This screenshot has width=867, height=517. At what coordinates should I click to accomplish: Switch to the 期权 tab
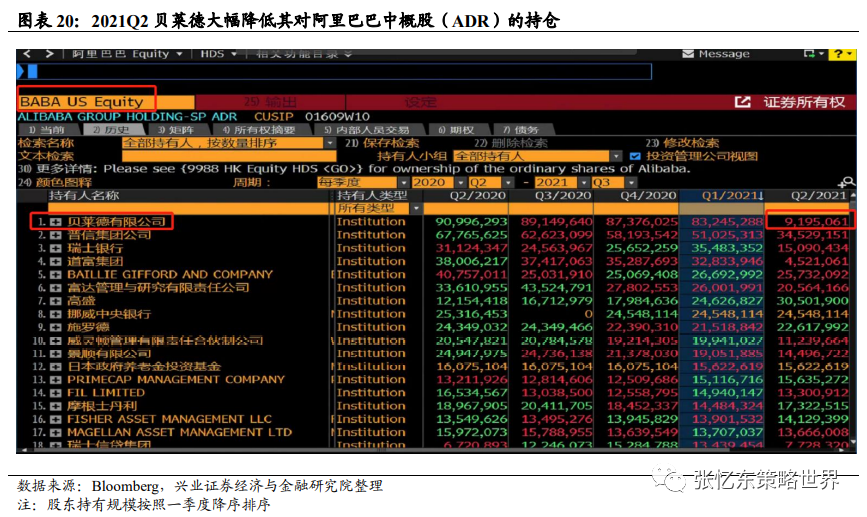click(x=457, y=130)
